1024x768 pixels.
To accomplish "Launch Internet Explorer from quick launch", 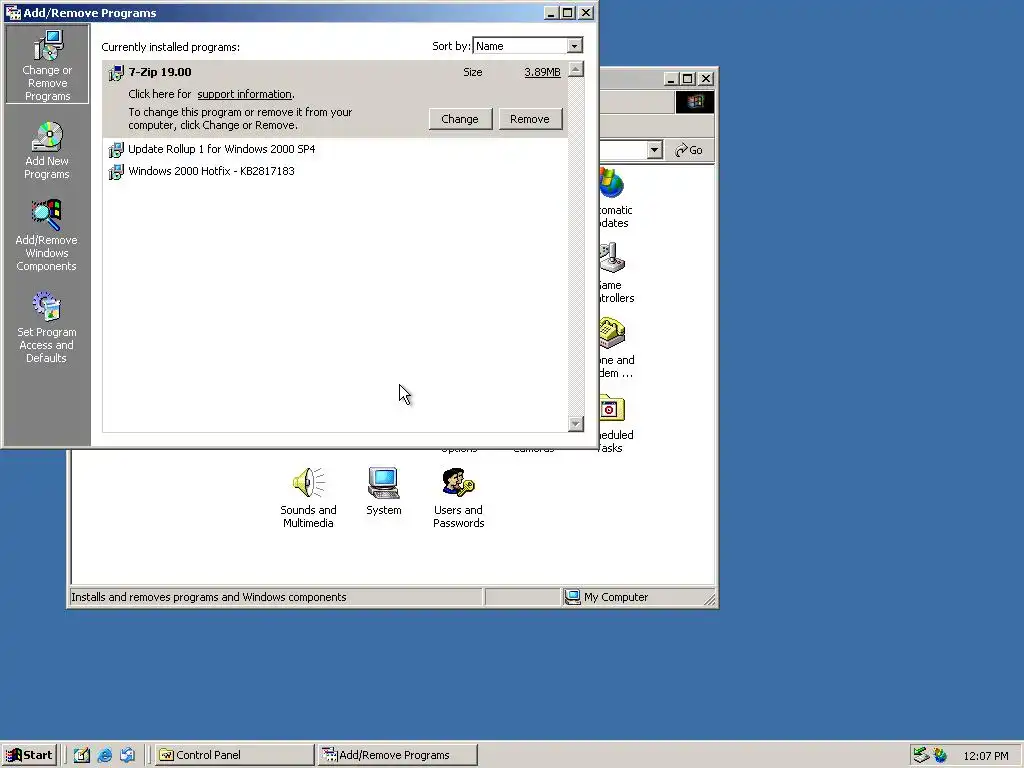I will coord(104,755).
